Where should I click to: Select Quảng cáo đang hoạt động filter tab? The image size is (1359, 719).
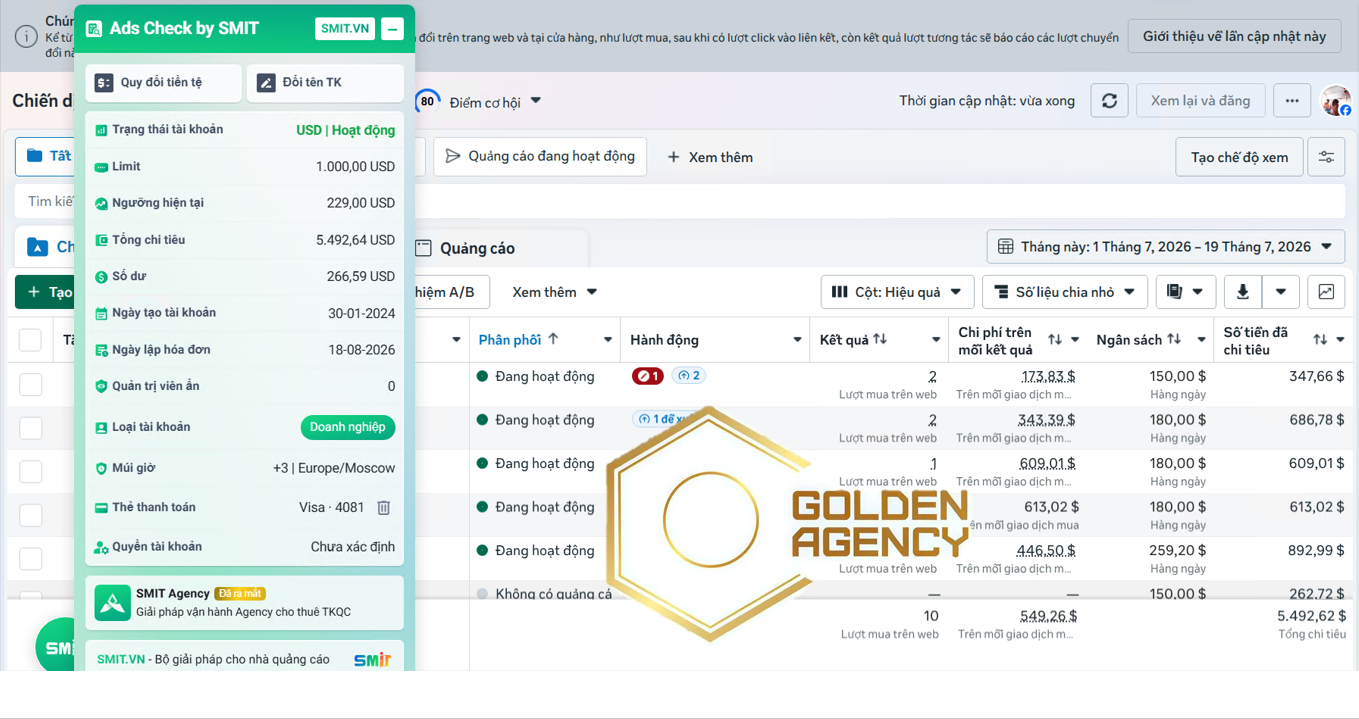540,157
